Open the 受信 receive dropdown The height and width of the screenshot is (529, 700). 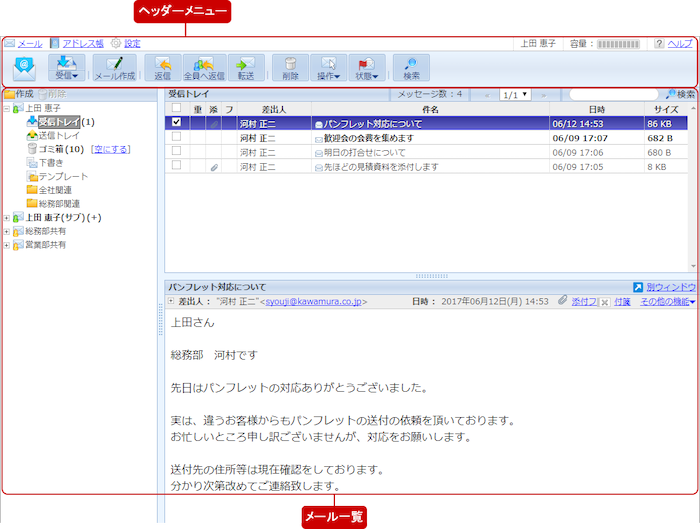pyautogui.click(x=68, y=68)
